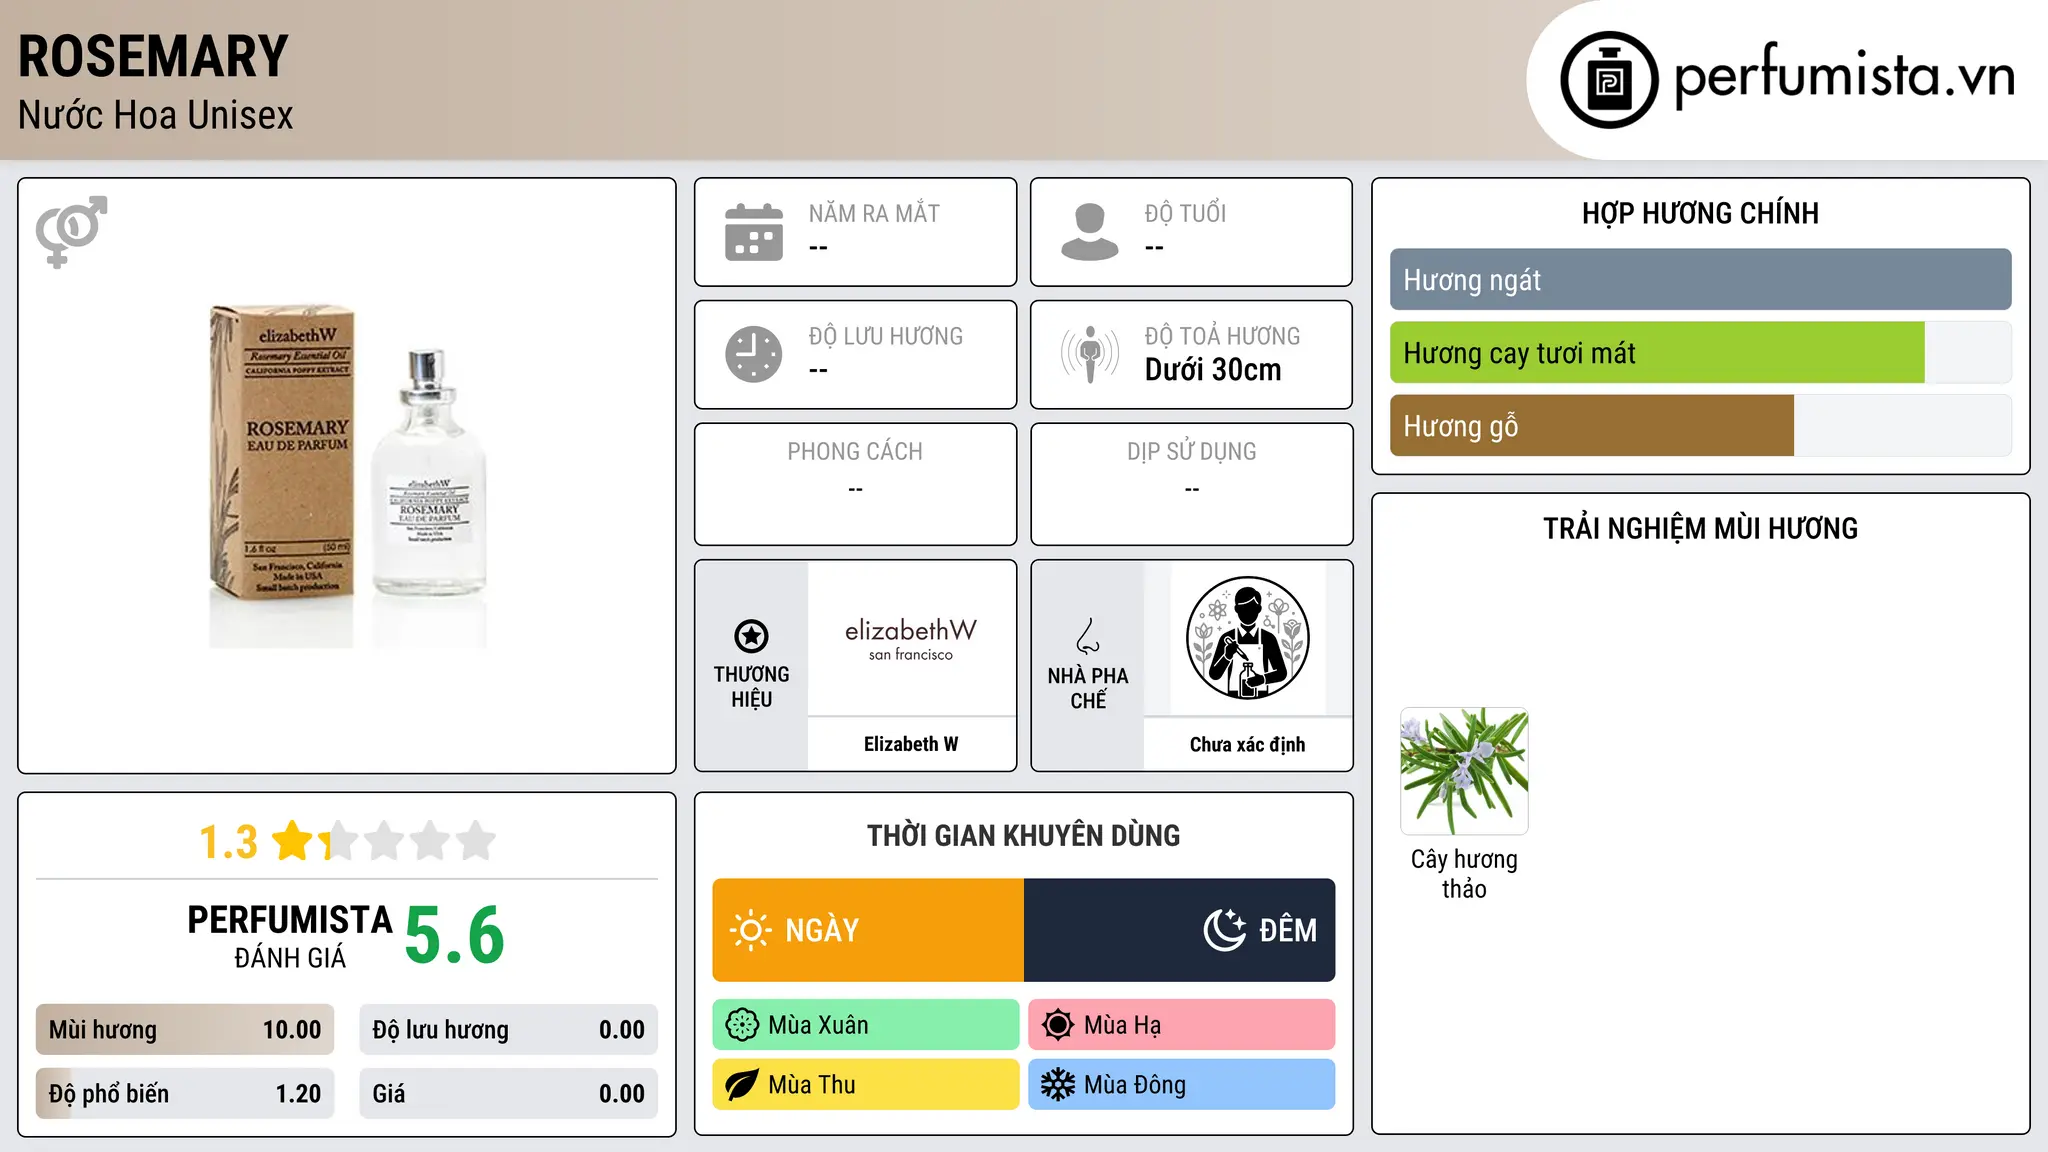Click the Hợp Hương Chính heading
This screenshot has height=1152, width=2048.
pyautogui.click(x=1700, y=214)
